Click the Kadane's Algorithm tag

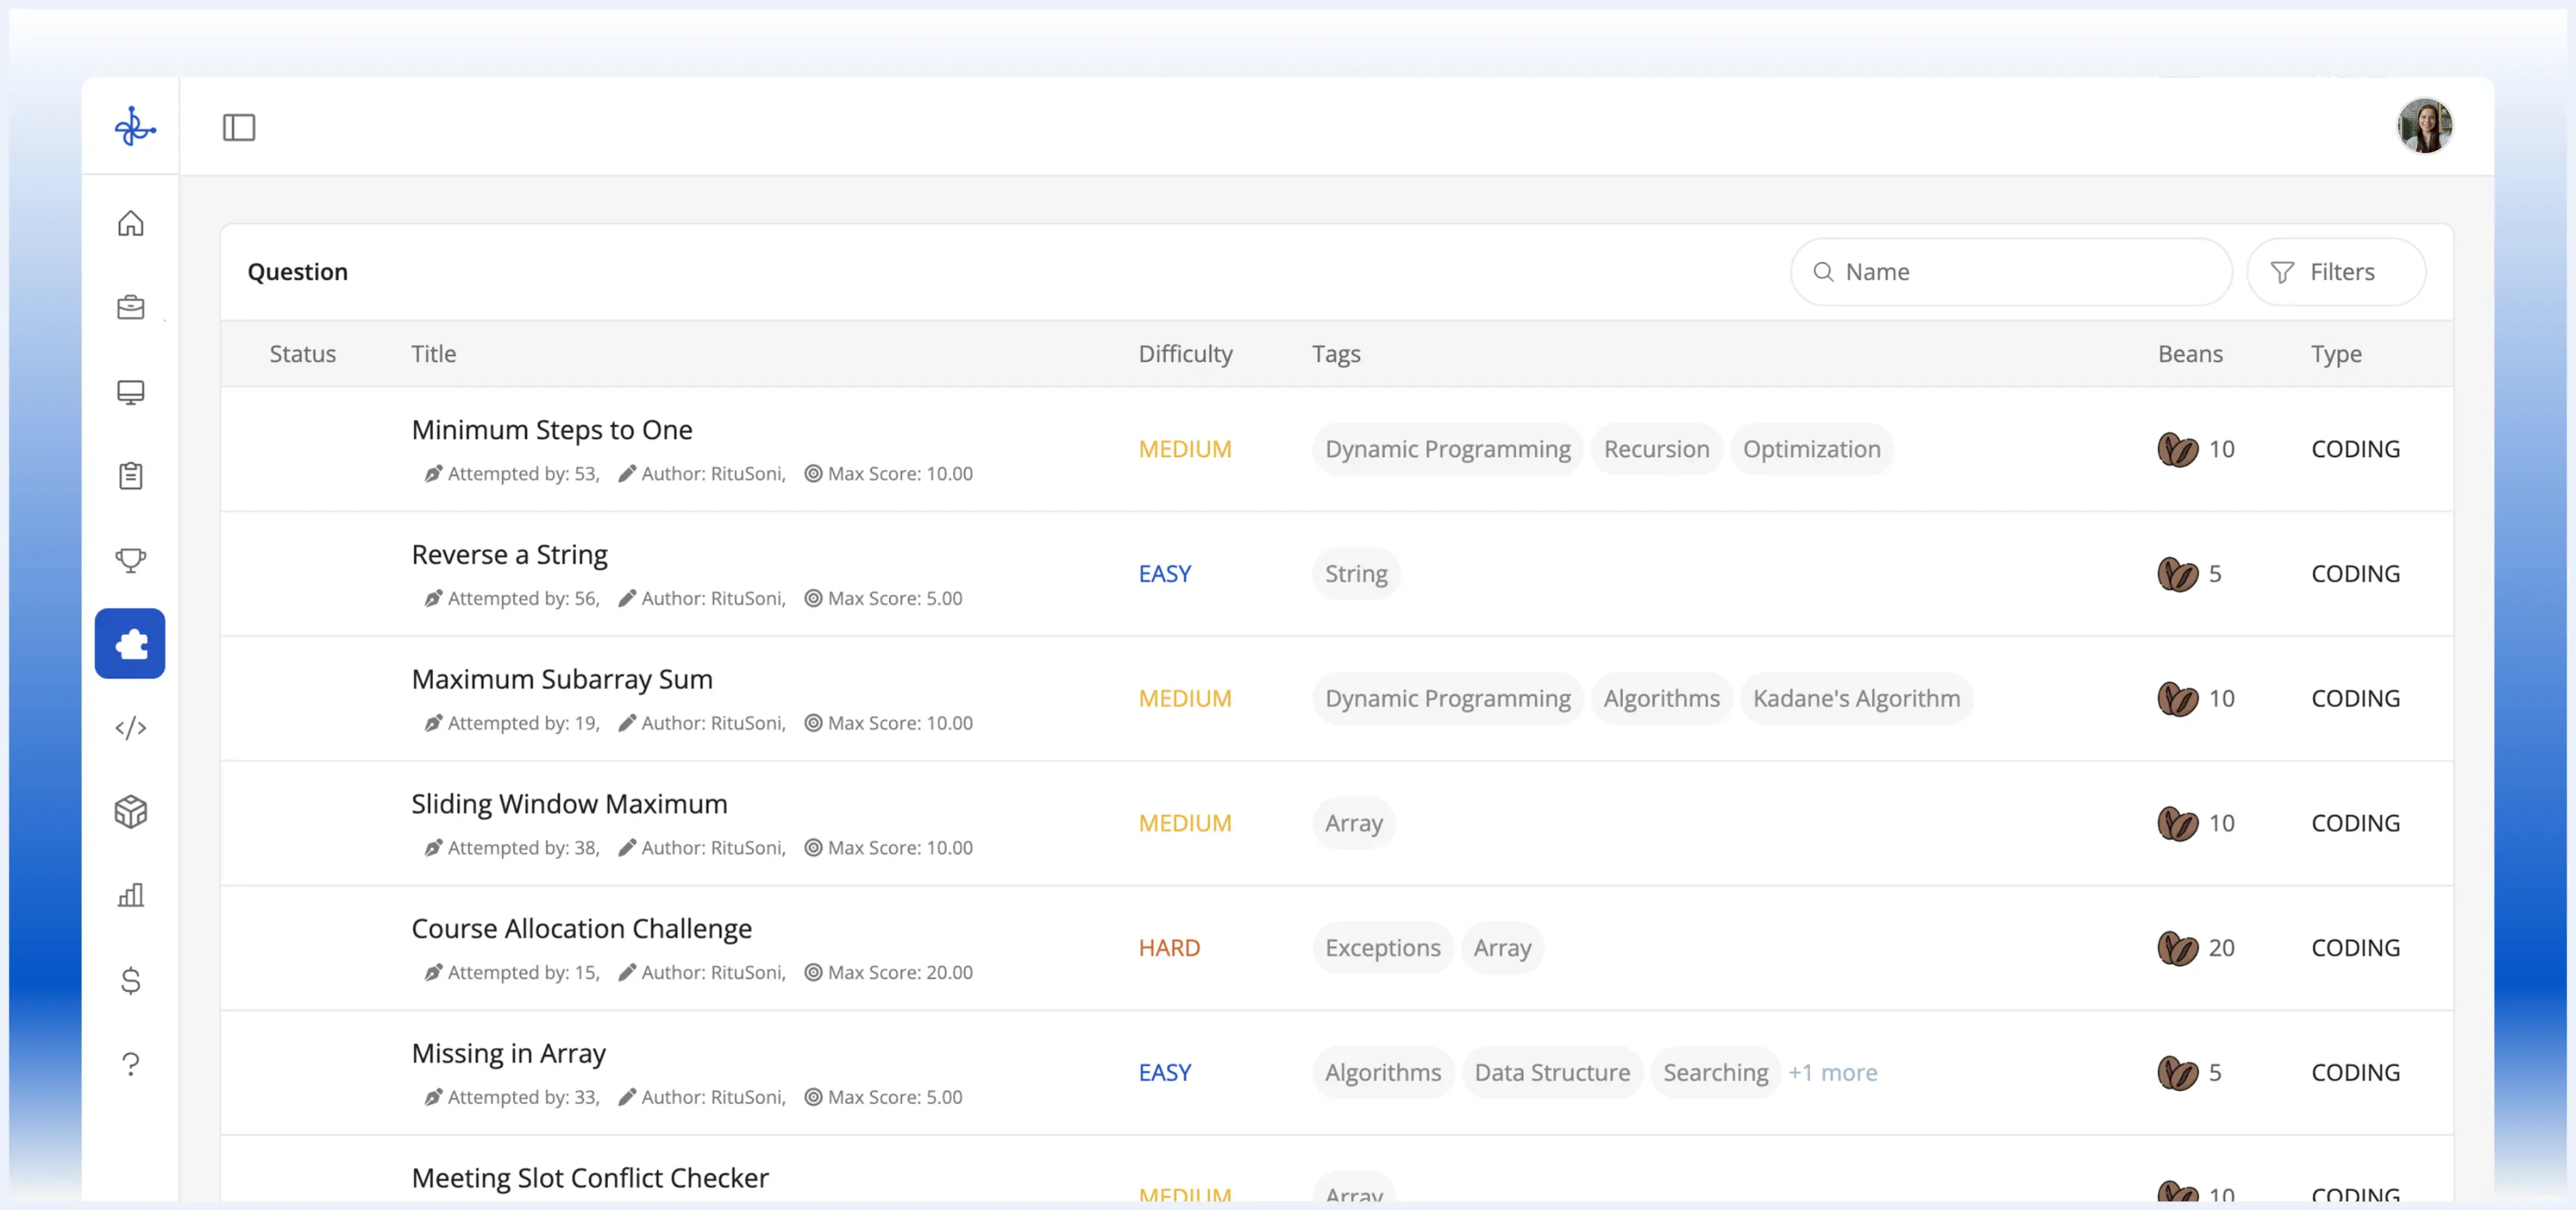(x=1856, y=698)
